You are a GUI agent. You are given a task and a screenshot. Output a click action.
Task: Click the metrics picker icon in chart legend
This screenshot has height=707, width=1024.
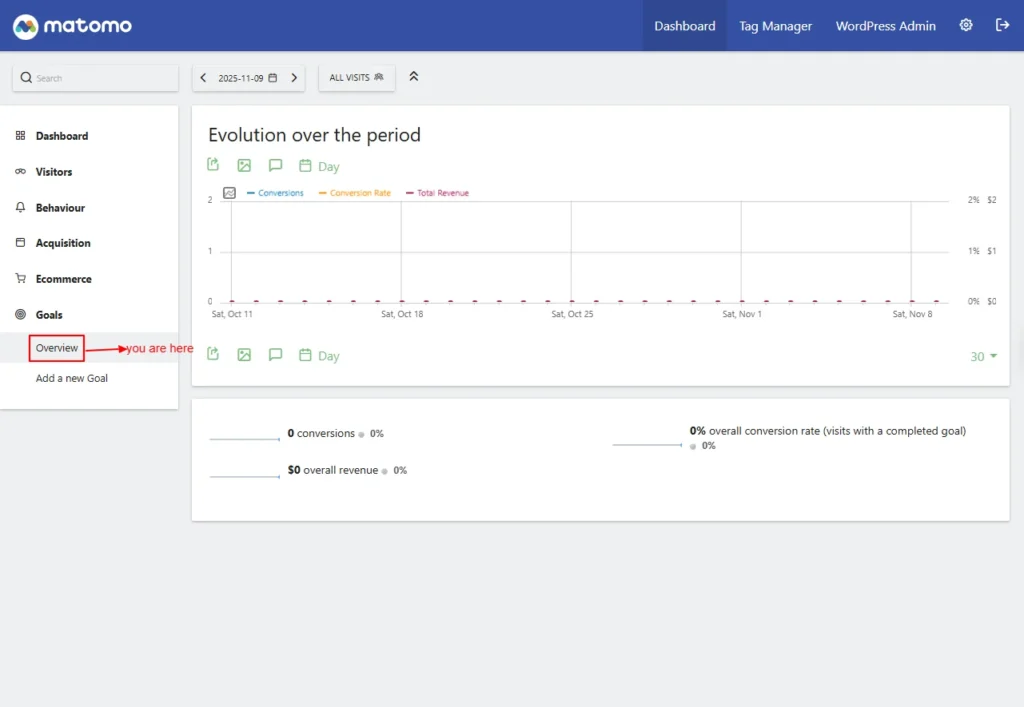point(229,193)
